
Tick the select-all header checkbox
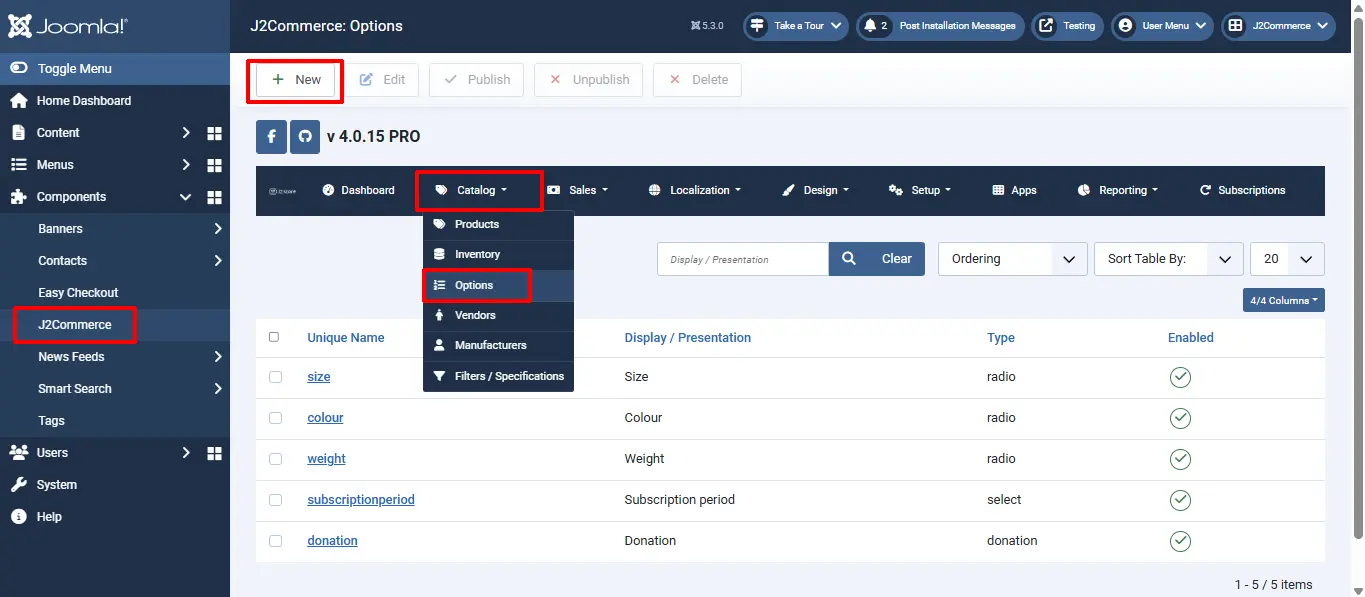click(274, 337)
